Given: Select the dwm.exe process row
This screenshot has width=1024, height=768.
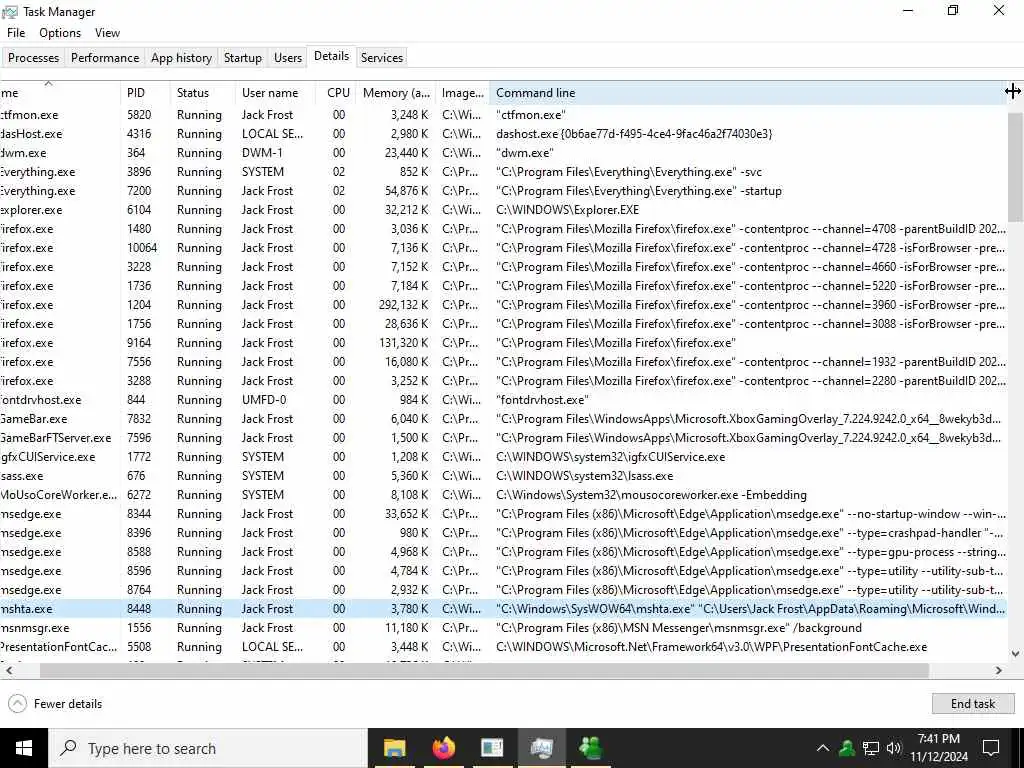Looking at the screenshot, I should pyautogui.click(x=503, y=153).
